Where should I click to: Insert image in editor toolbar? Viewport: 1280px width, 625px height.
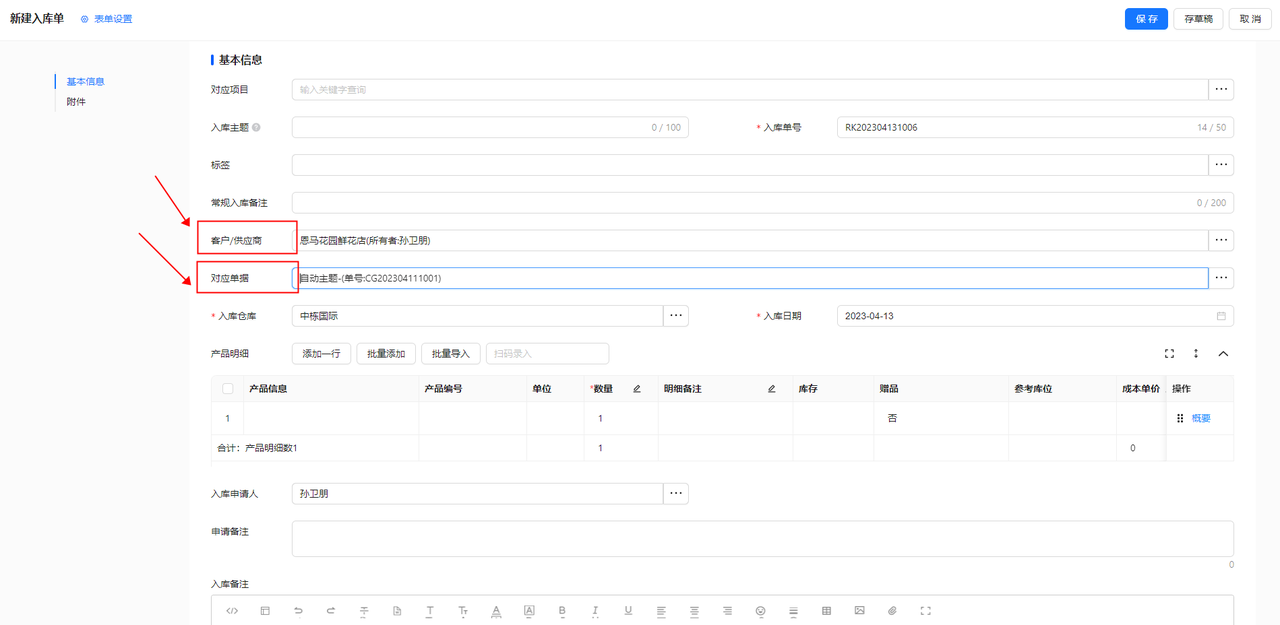pos(859,610)
